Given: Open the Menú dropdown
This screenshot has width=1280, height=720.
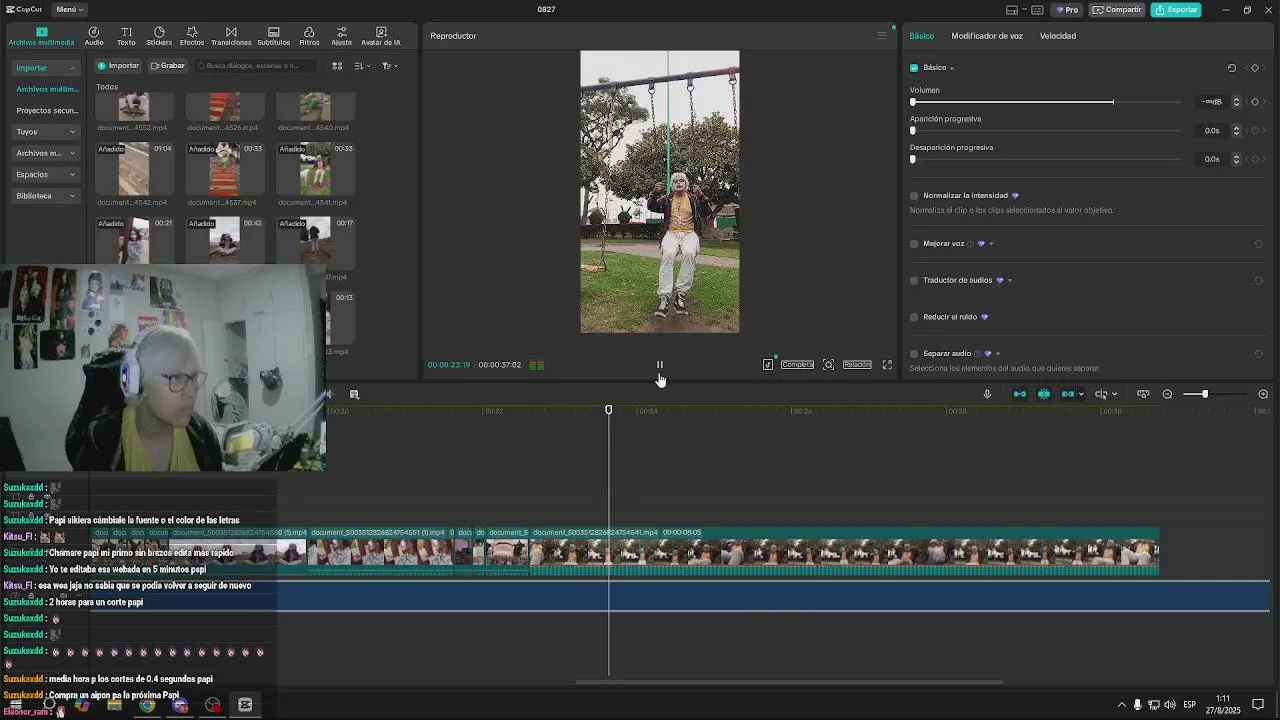Looking at the screenshot, I should click(68, 10).
